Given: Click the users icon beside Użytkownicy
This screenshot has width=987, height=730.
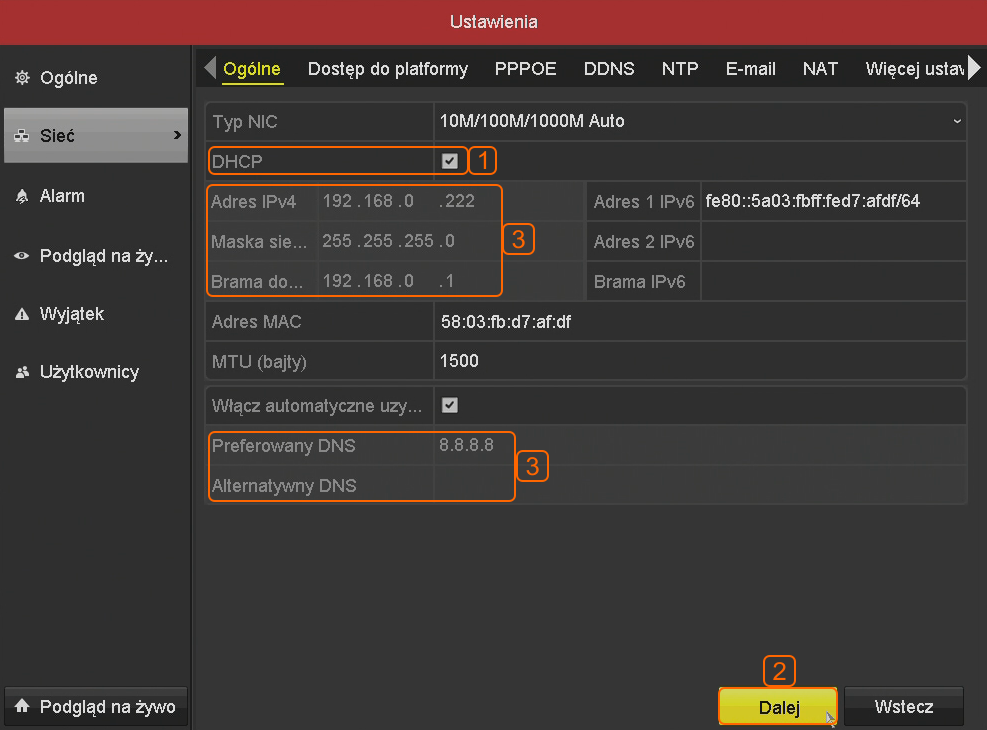Looking at the screenshot, I should [x=22, y=373].
